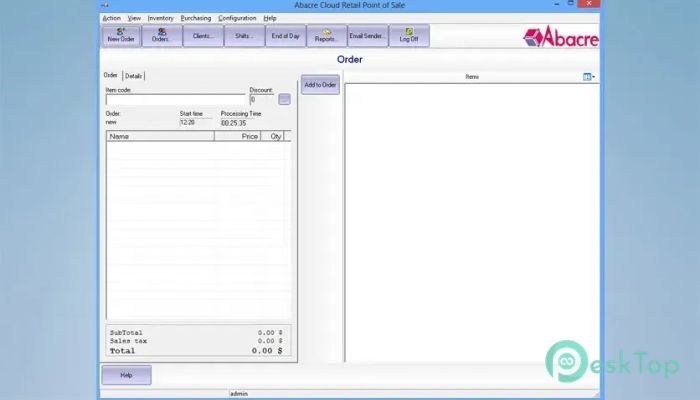The width and height of the screenshot is (700, 400).
Task: Click the Processing Time value 00:25:35
Action: [x=233, y=123]
